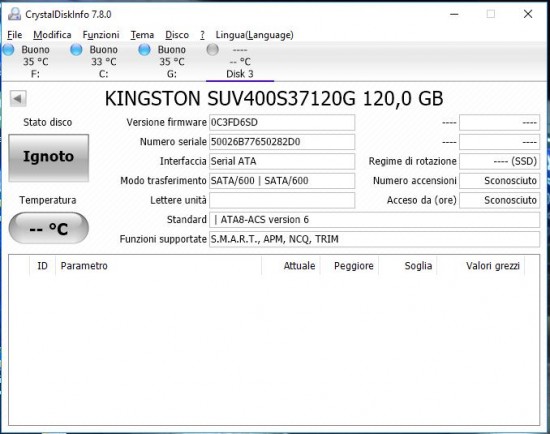This screenshot has height=434, width=550.
Task: Switch to the F: disk tab
Action: (35, 61)
